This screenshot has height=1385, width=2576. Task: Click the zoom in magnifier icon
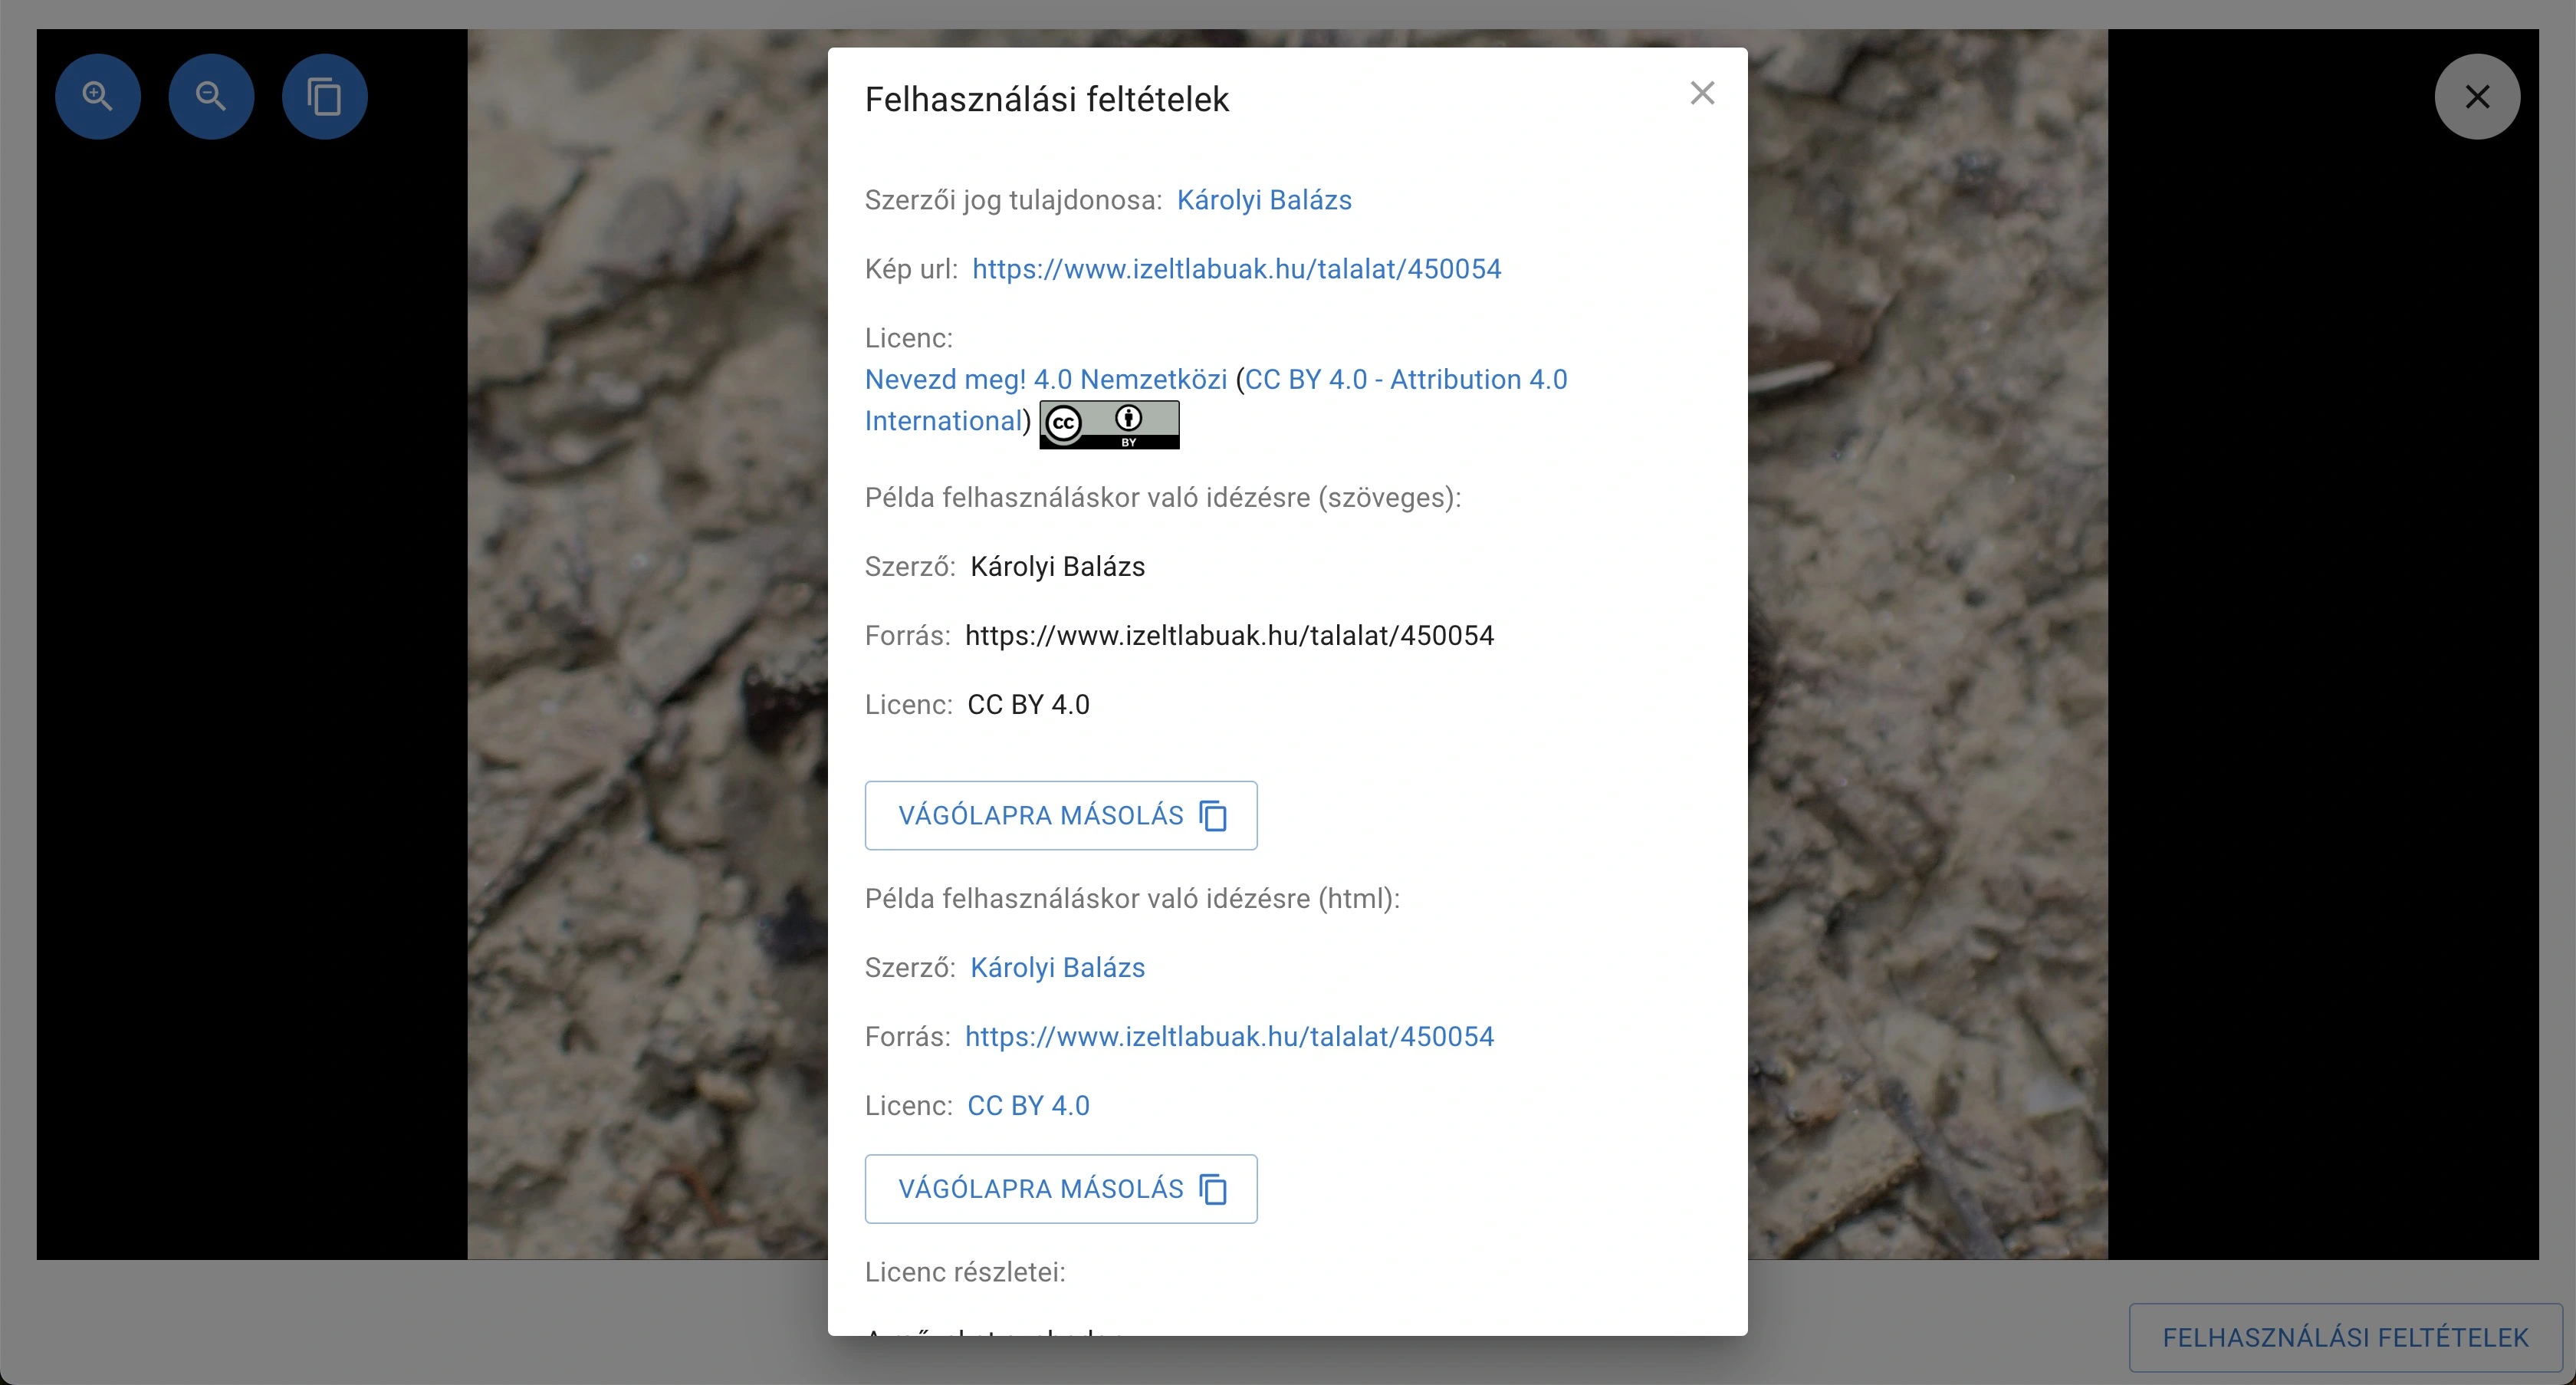[x=97, y=96]
